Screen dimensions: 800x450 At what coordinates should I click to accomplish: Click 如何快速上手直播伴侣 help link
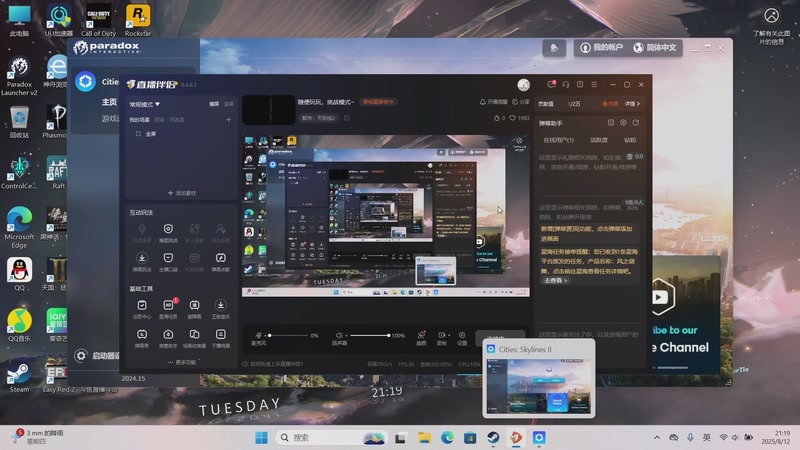[272, 364]
